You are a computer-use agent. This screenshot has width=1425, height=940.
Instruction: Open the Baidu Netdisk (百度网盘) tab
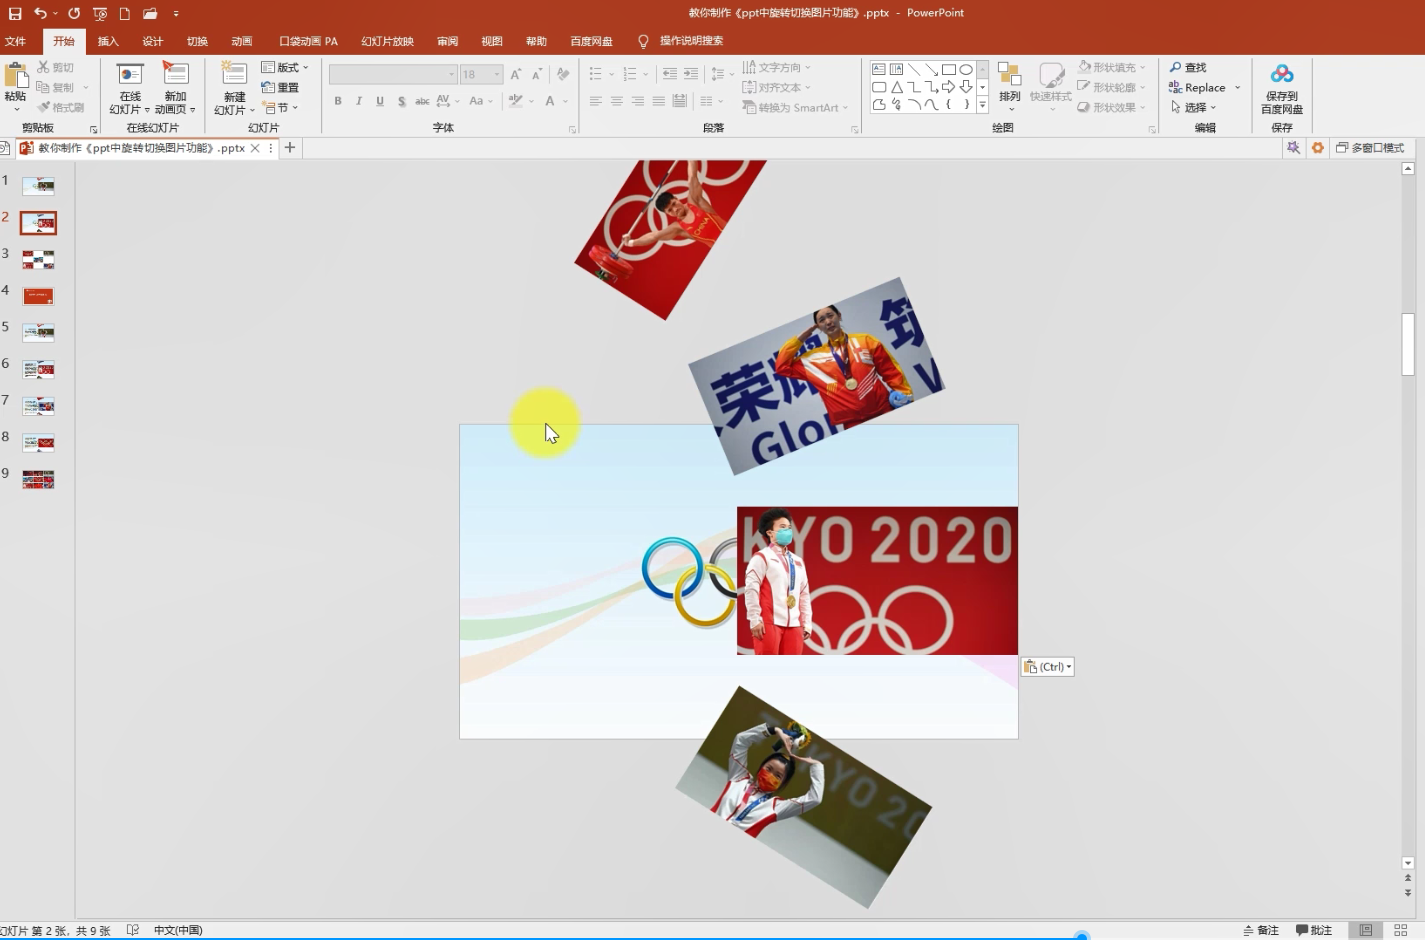(591, 41)
